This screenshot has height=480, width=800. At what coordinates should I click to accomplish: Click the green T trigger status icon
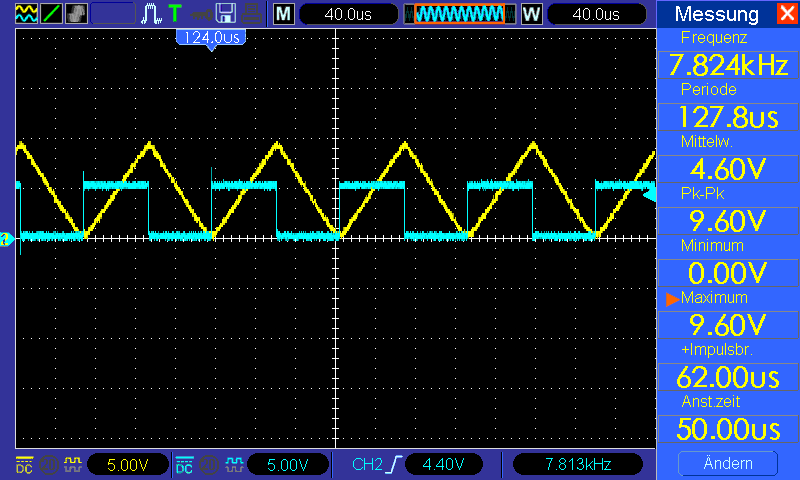click(175, 14)
